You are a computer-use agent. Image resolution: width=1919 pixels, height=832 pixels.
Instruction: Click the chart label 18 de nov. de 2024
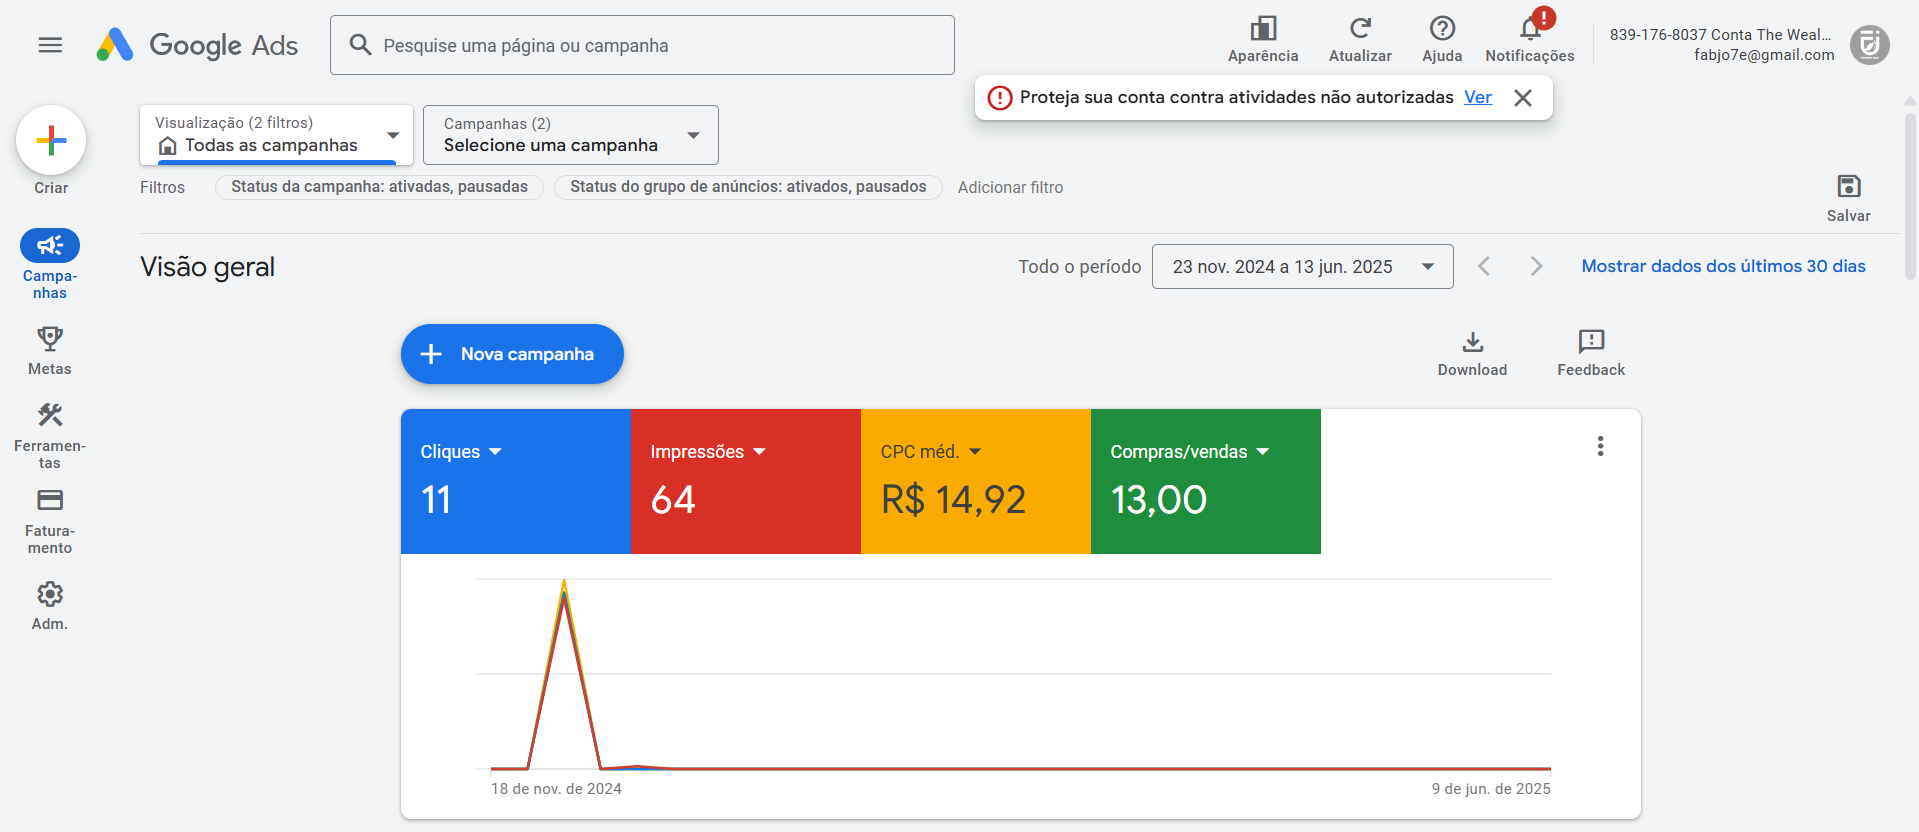556,789
